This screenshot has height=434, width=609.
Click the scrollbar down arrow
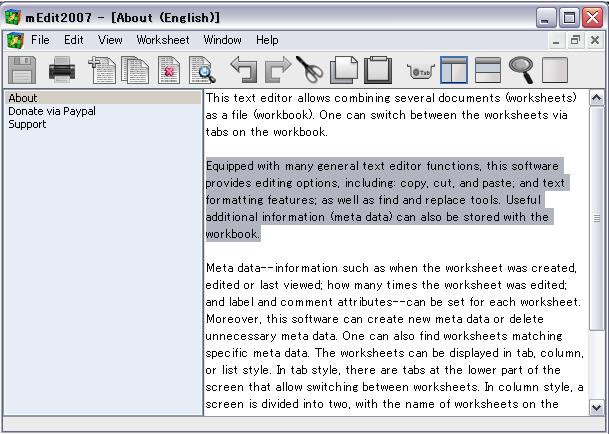tap(597, 408)
